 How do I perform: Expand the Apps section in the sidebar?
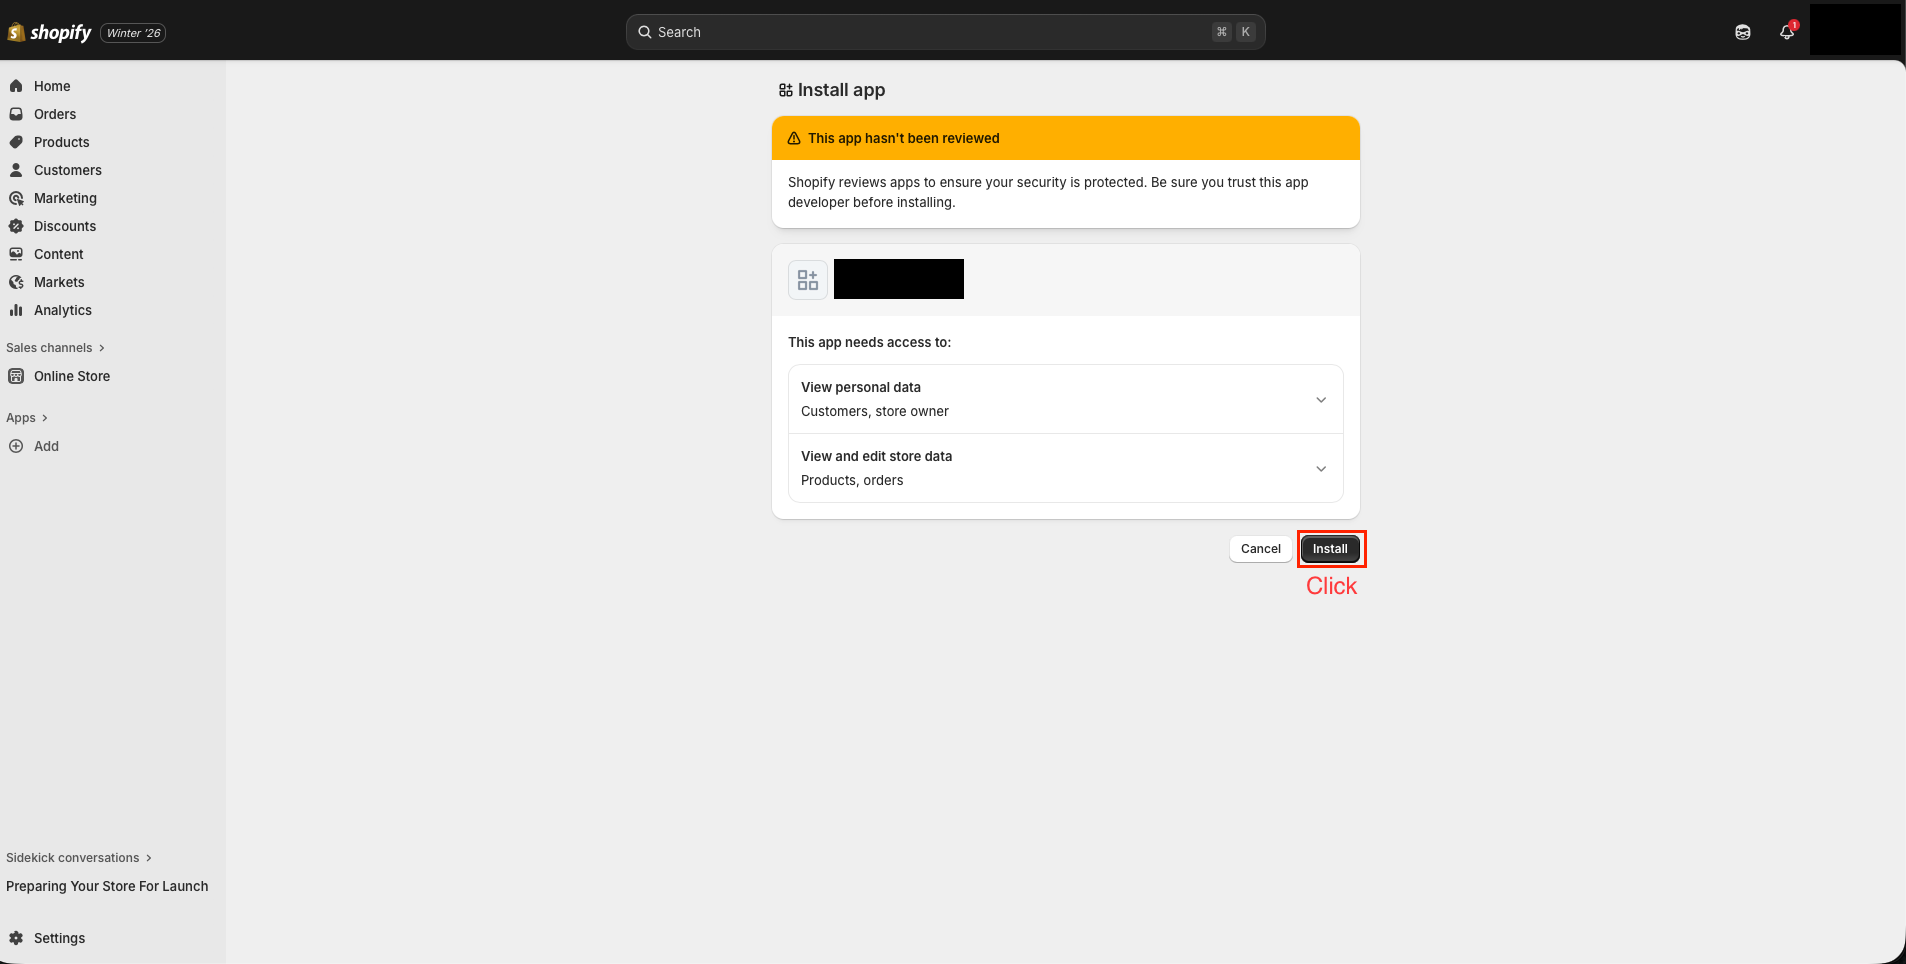[27, 417]
